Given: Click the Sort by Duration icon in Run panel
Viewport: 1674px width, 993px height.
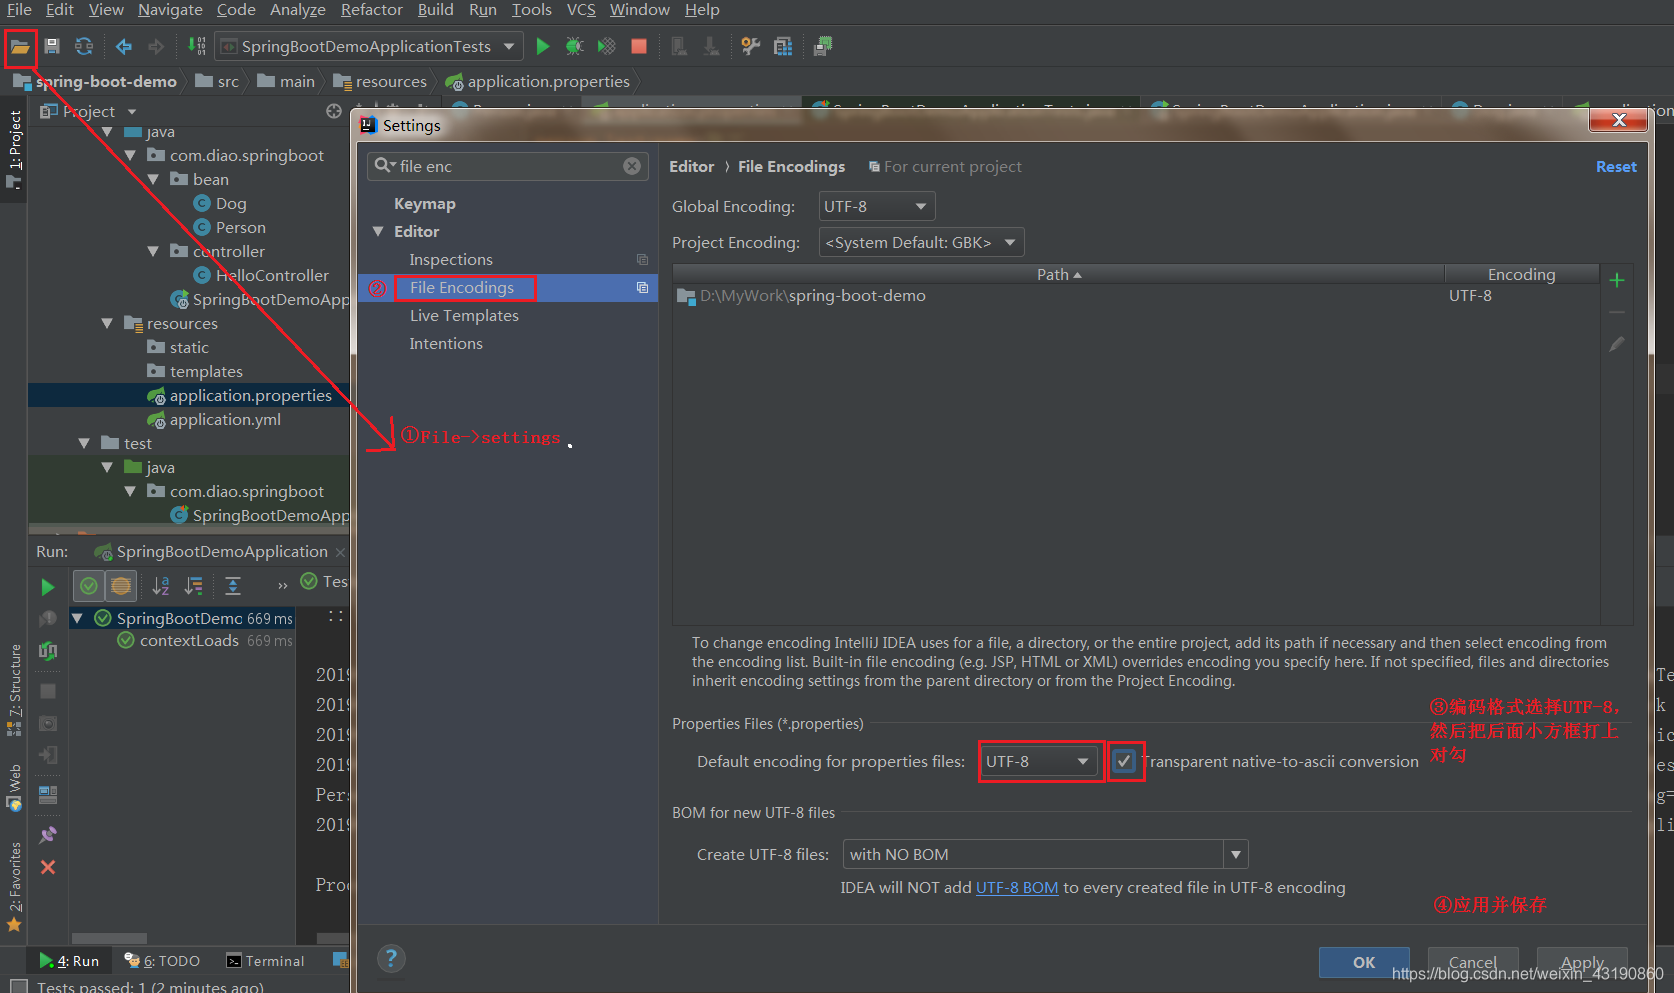Looking at the screenshot, I should [x=194, y=586].
